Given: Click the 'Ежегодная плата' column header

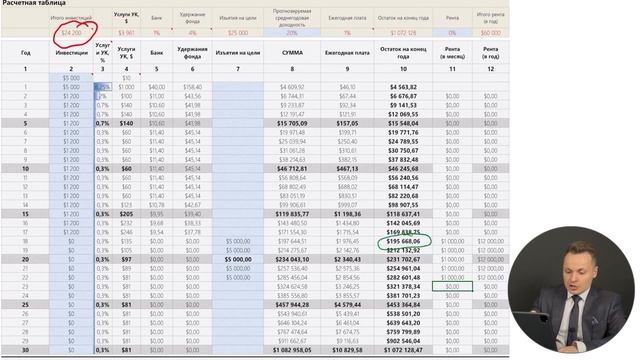Looking at the screenshot, I should [x=347, y=53].
